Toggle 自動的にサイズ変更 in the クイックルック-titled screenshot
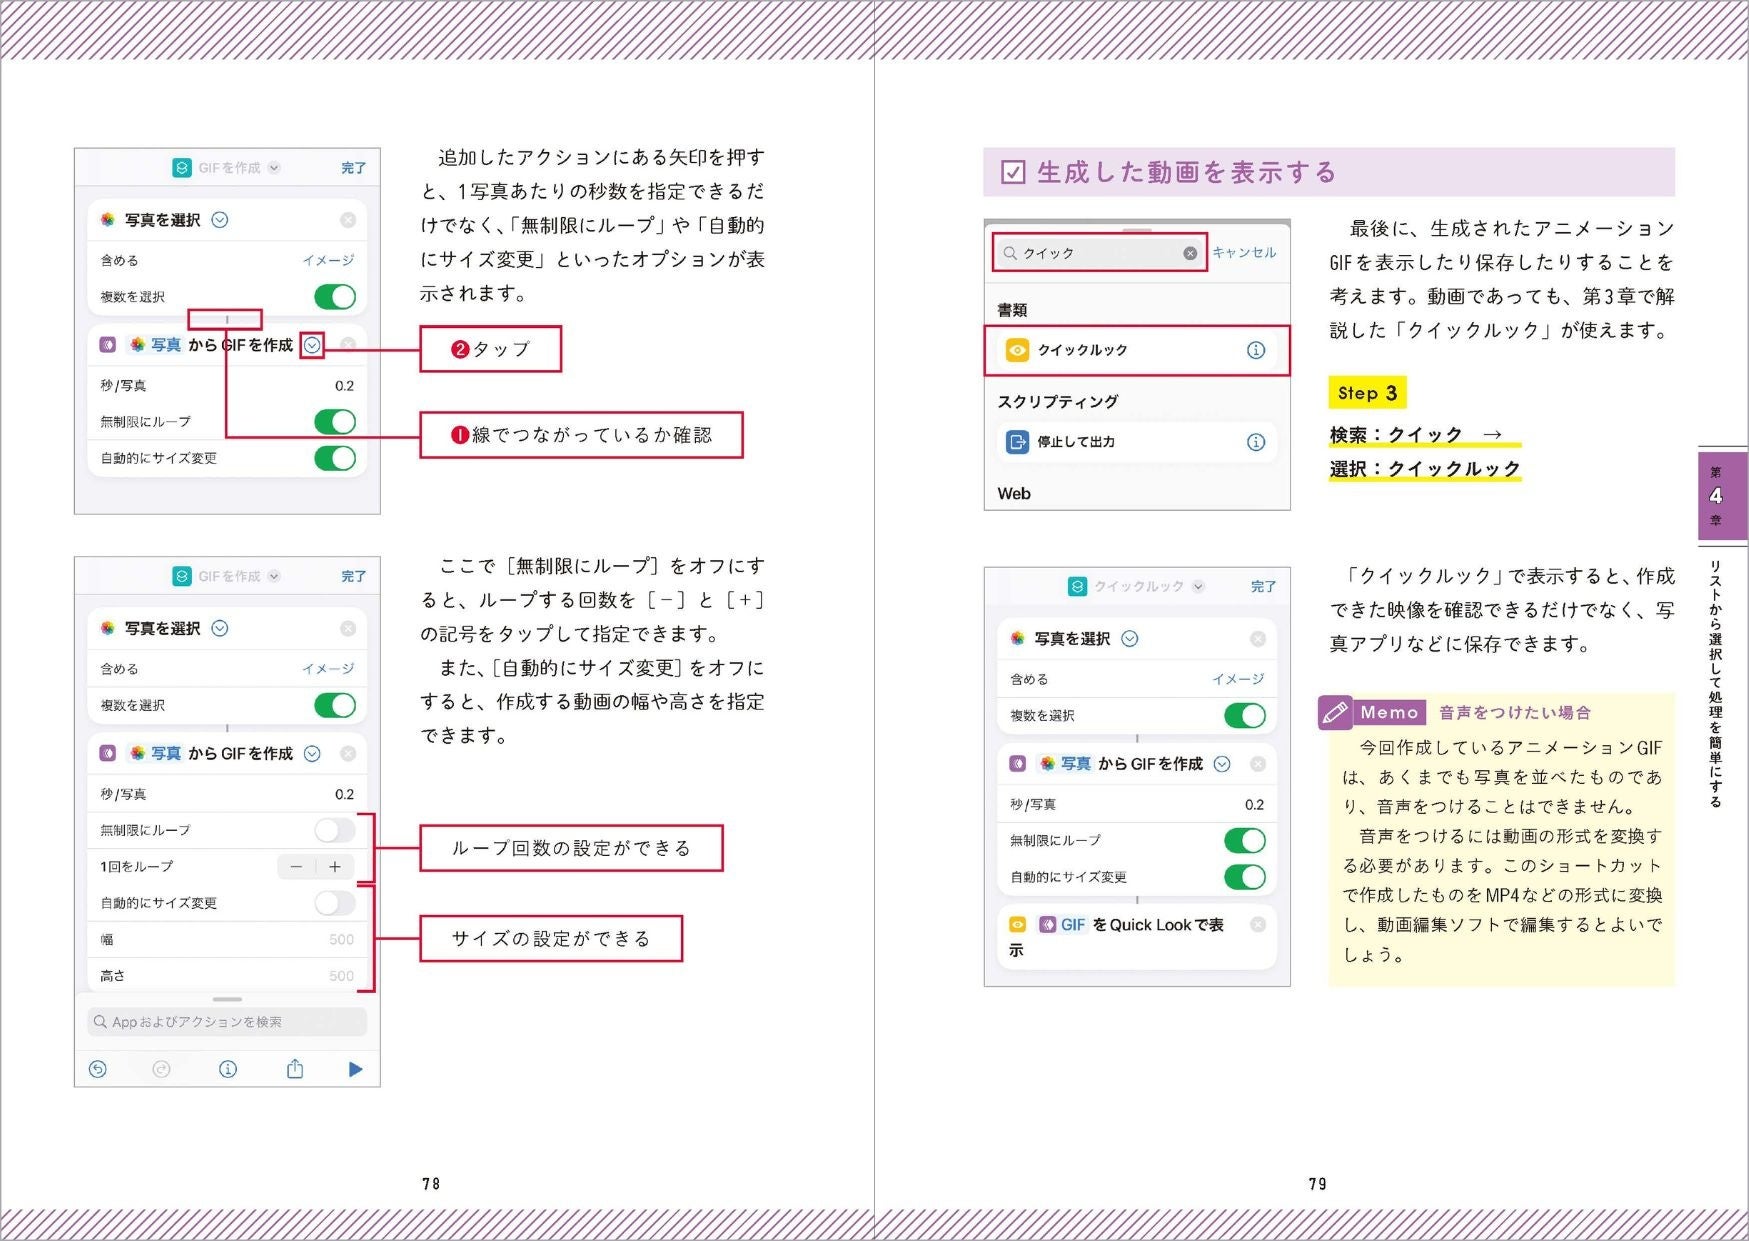 (x=1244, y=877)
